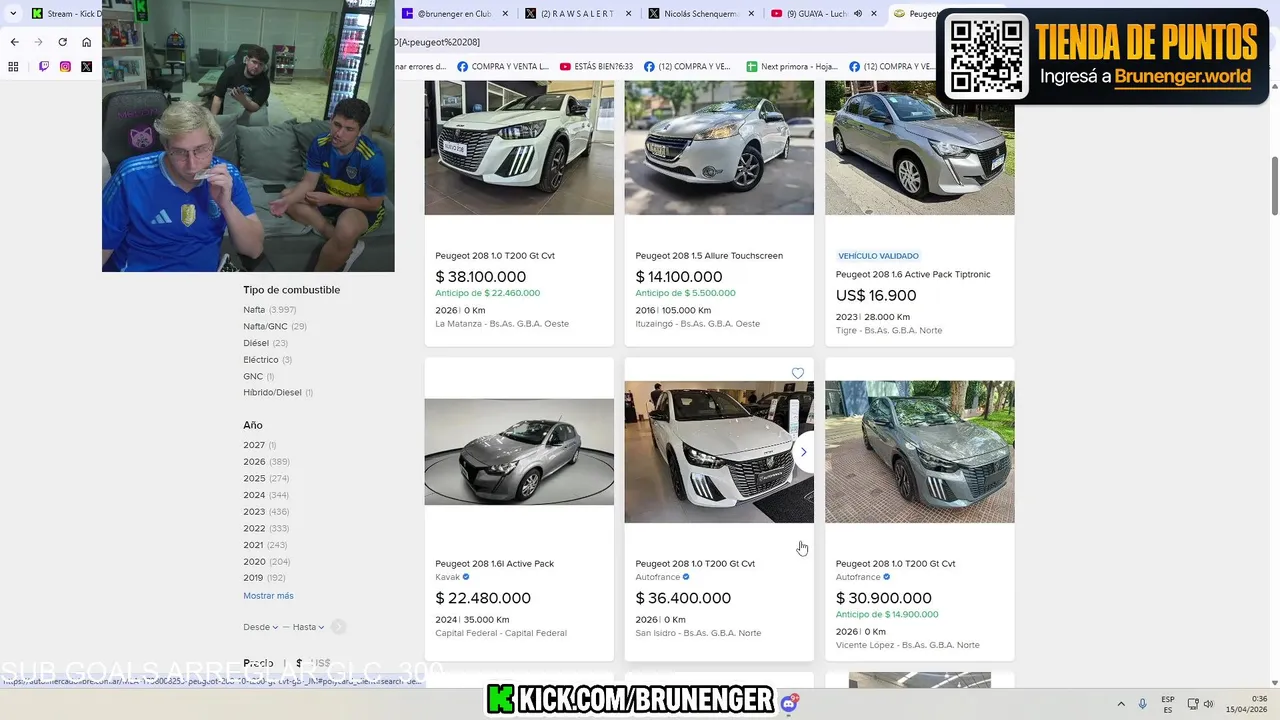Open the X bookmark icon in bookmarks bar
This screenshot has width=1280, height=720.
(86, 67)
